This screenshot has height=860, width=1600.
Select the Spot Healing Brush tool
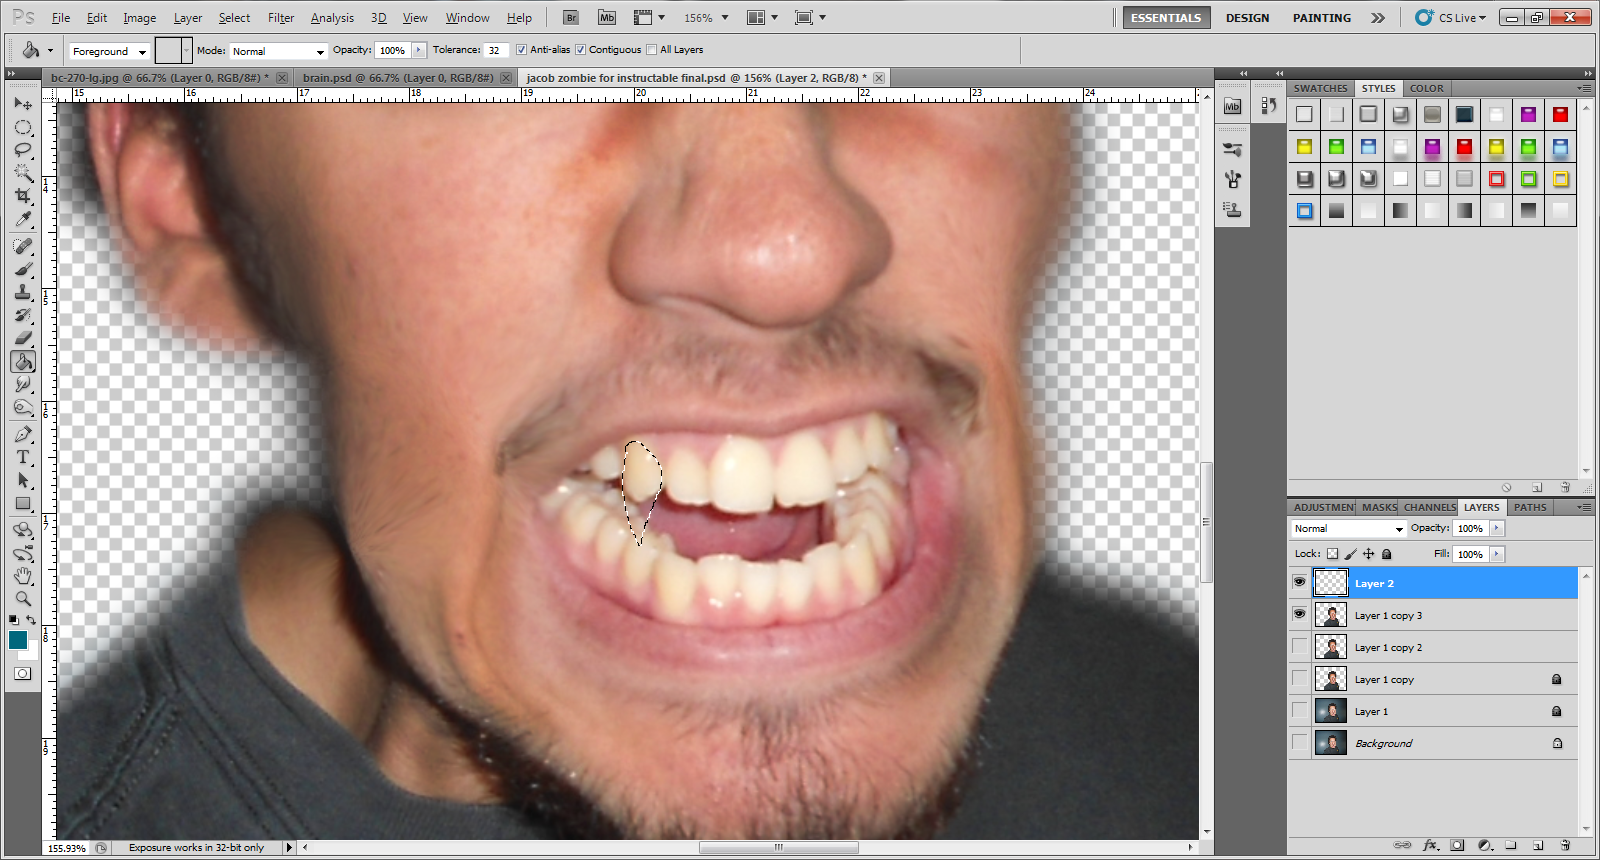[x=23, y=246]
